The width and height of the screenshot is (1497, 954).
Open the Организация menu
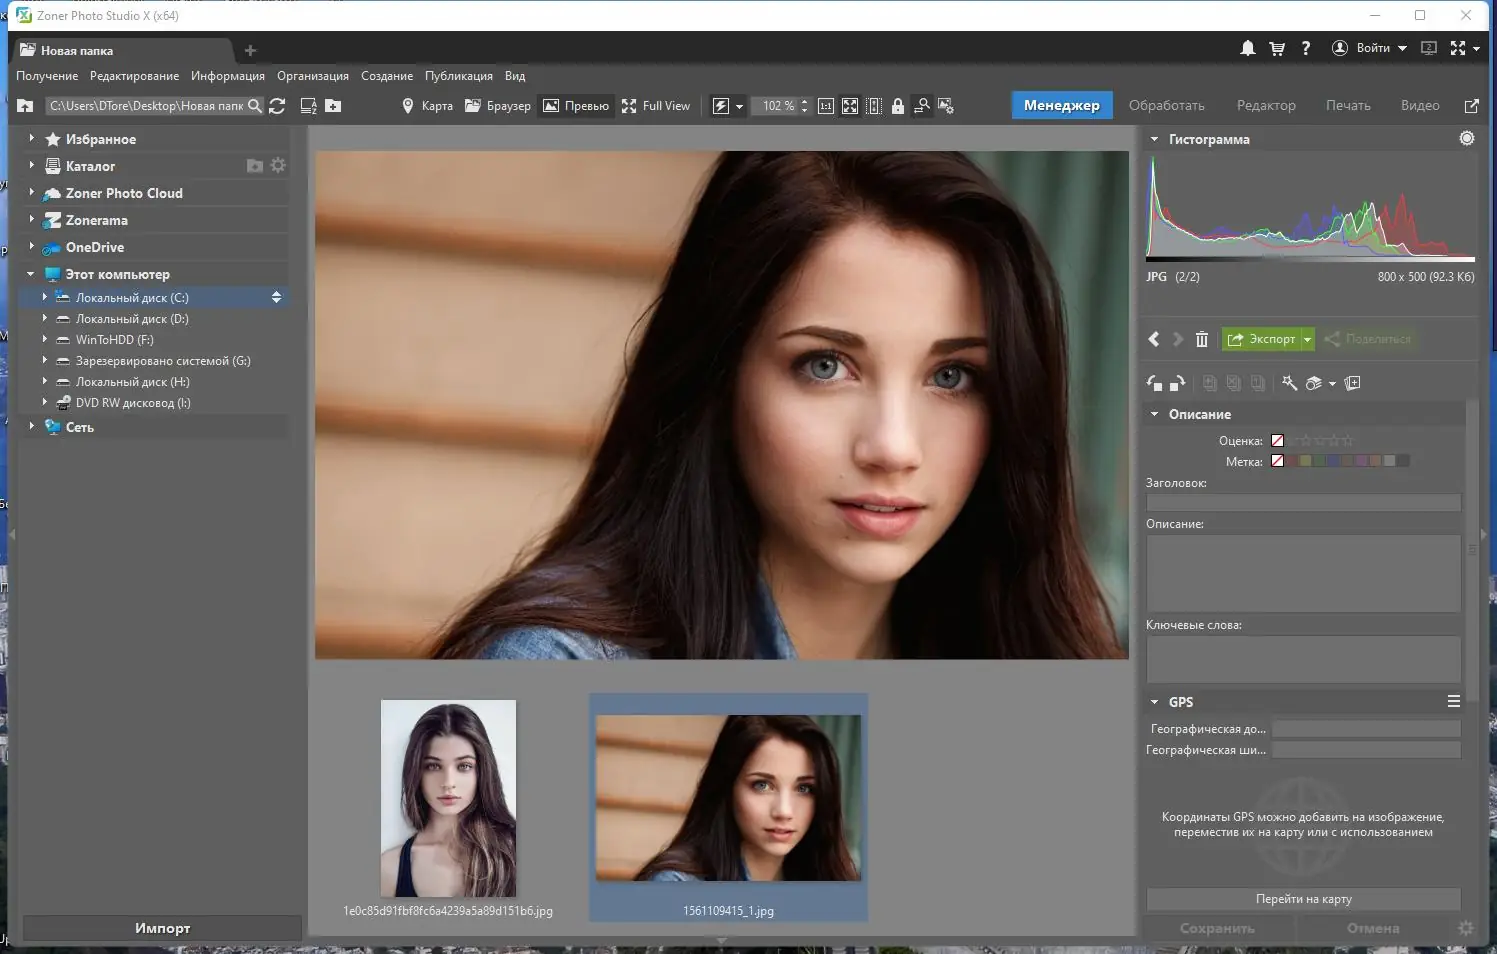pos(312,75)
